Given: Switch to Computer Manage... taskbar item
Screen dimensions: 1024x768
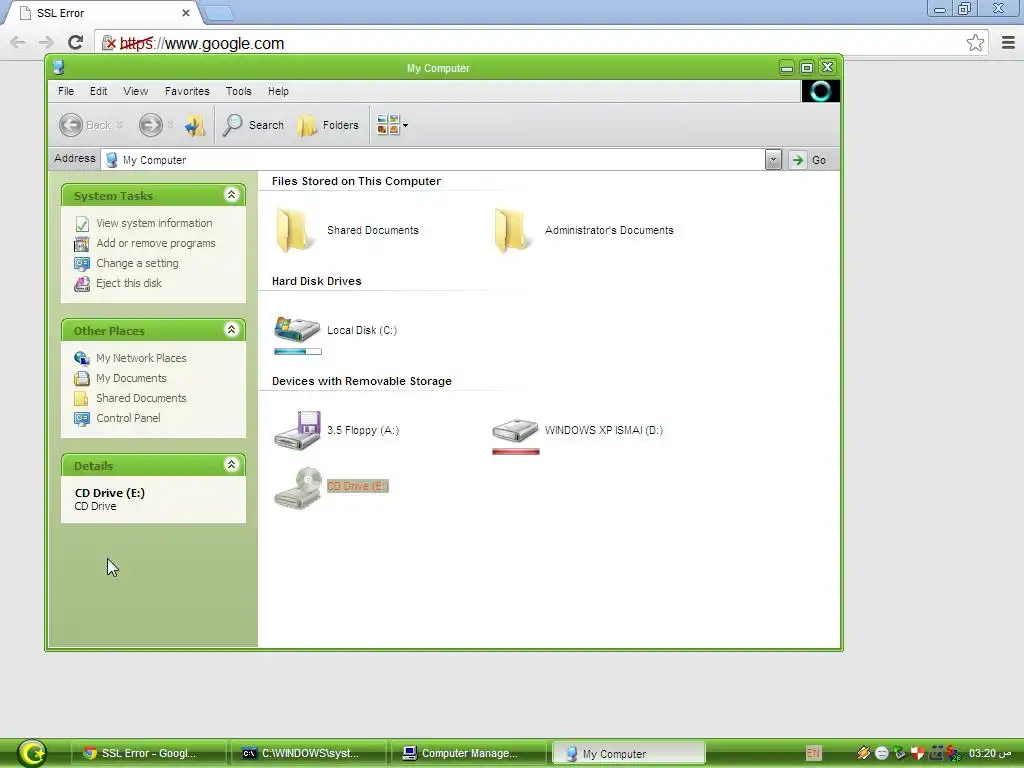Looking at the screenshot, I should point(469,753).
